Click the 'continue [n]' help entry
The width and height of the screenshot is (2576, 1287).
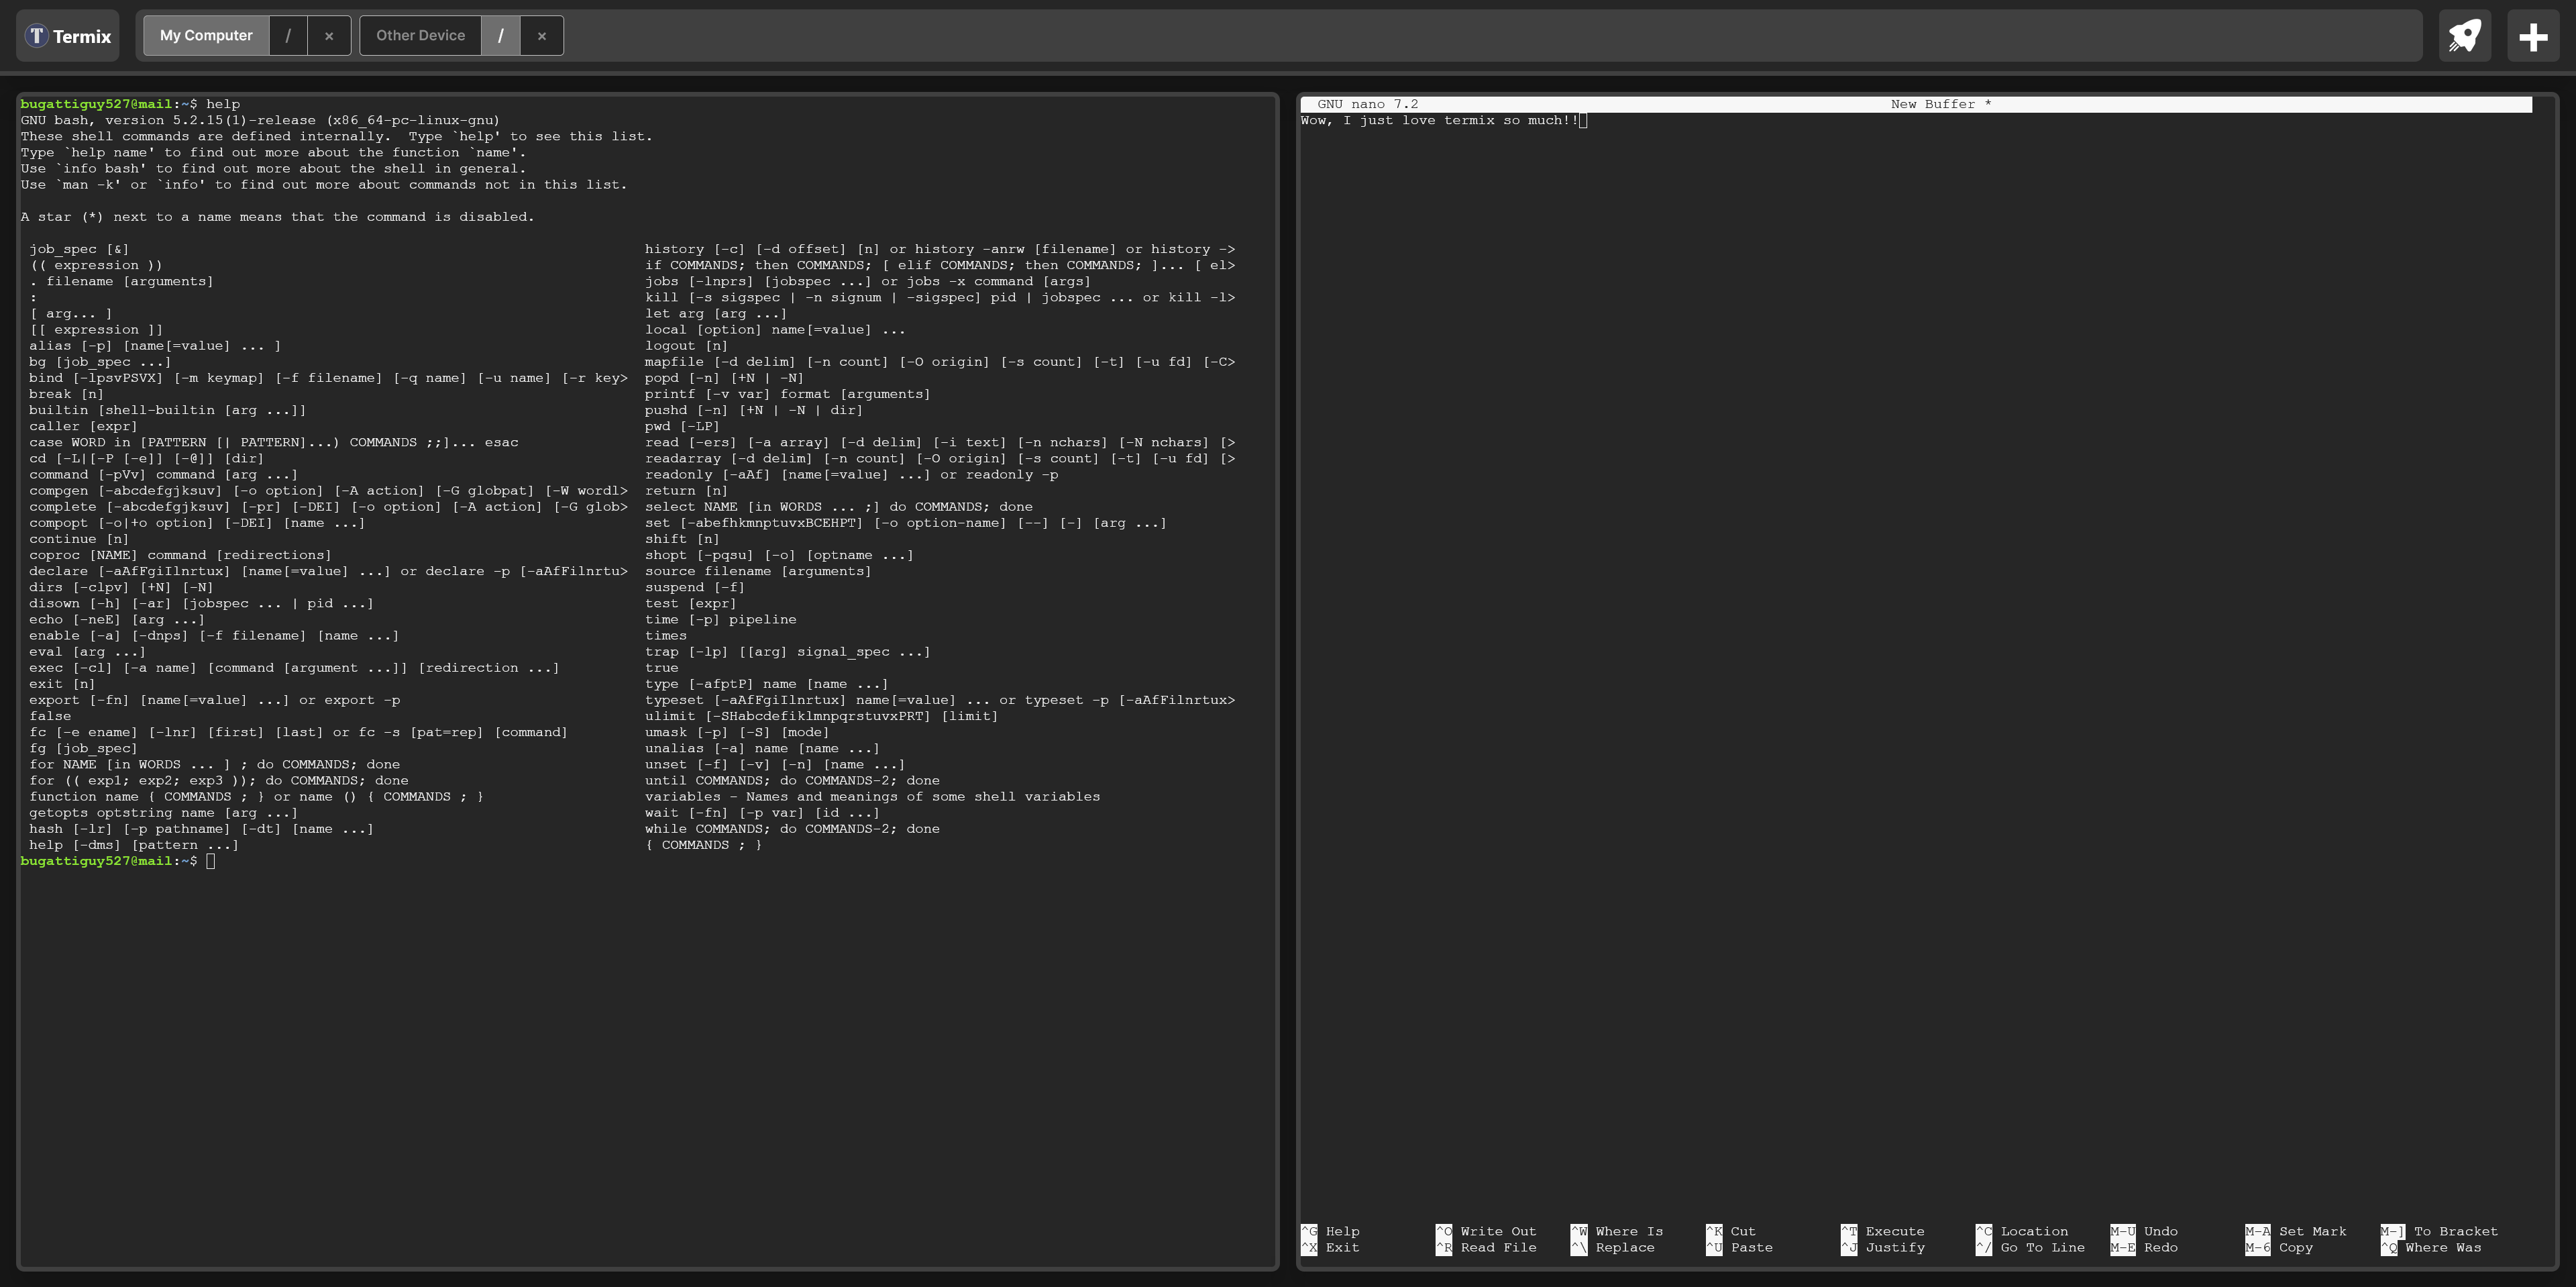click(x=79, y=539)
